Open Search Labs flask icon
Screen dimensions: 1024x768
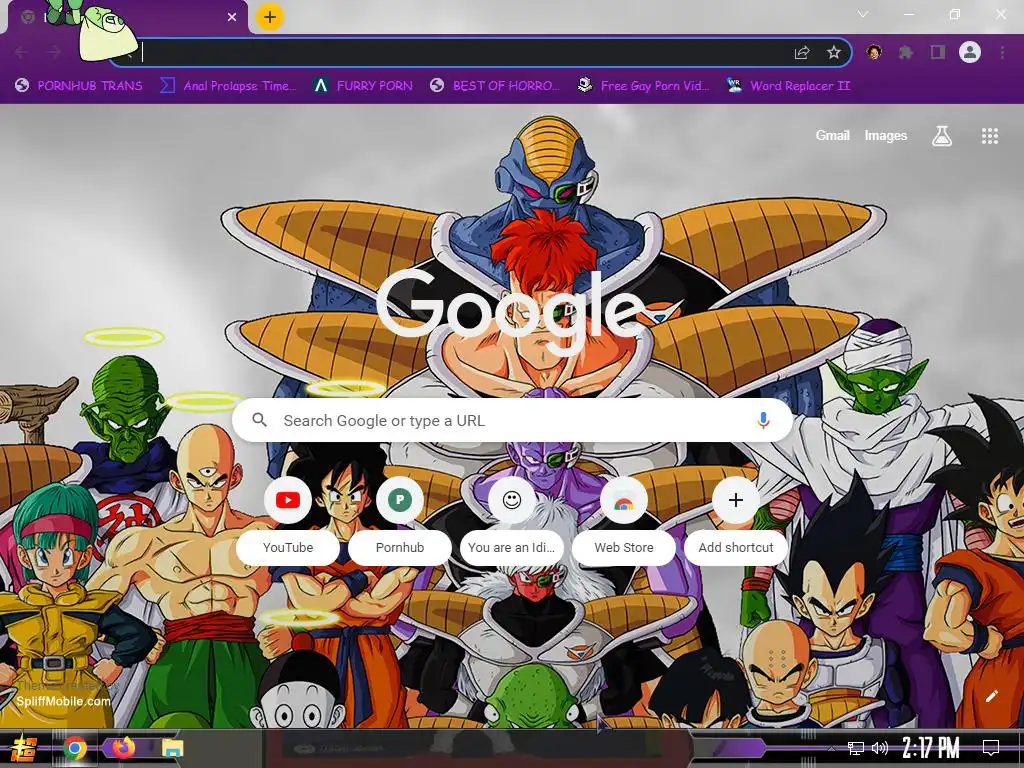[941, 136]
